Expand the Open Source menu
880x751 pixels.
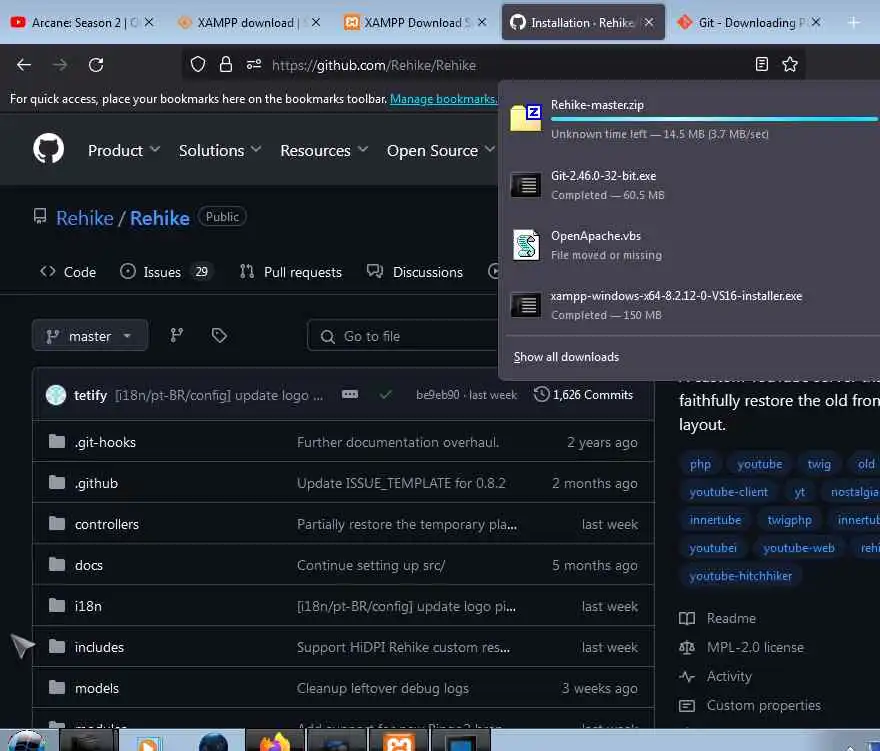click(x=441, y=150)
